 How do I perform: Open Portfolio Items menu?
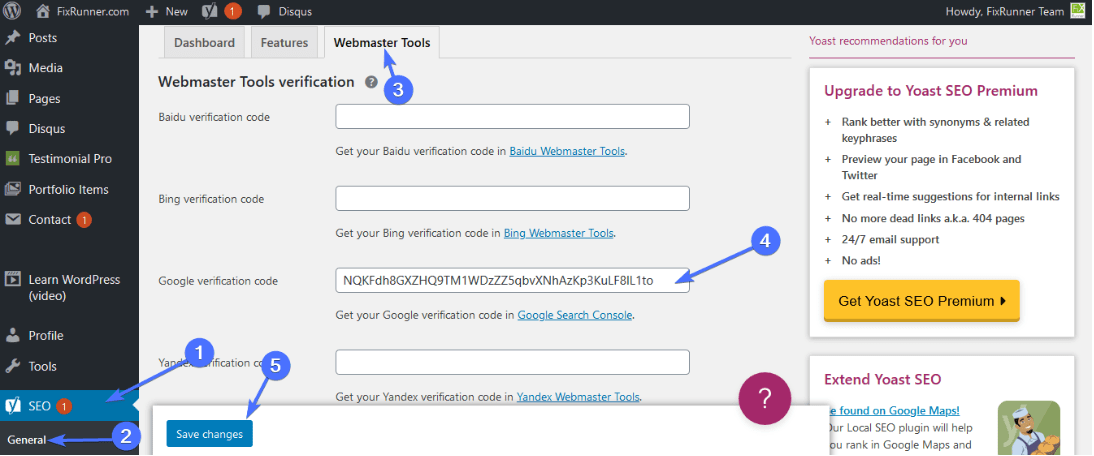[69, 189]
